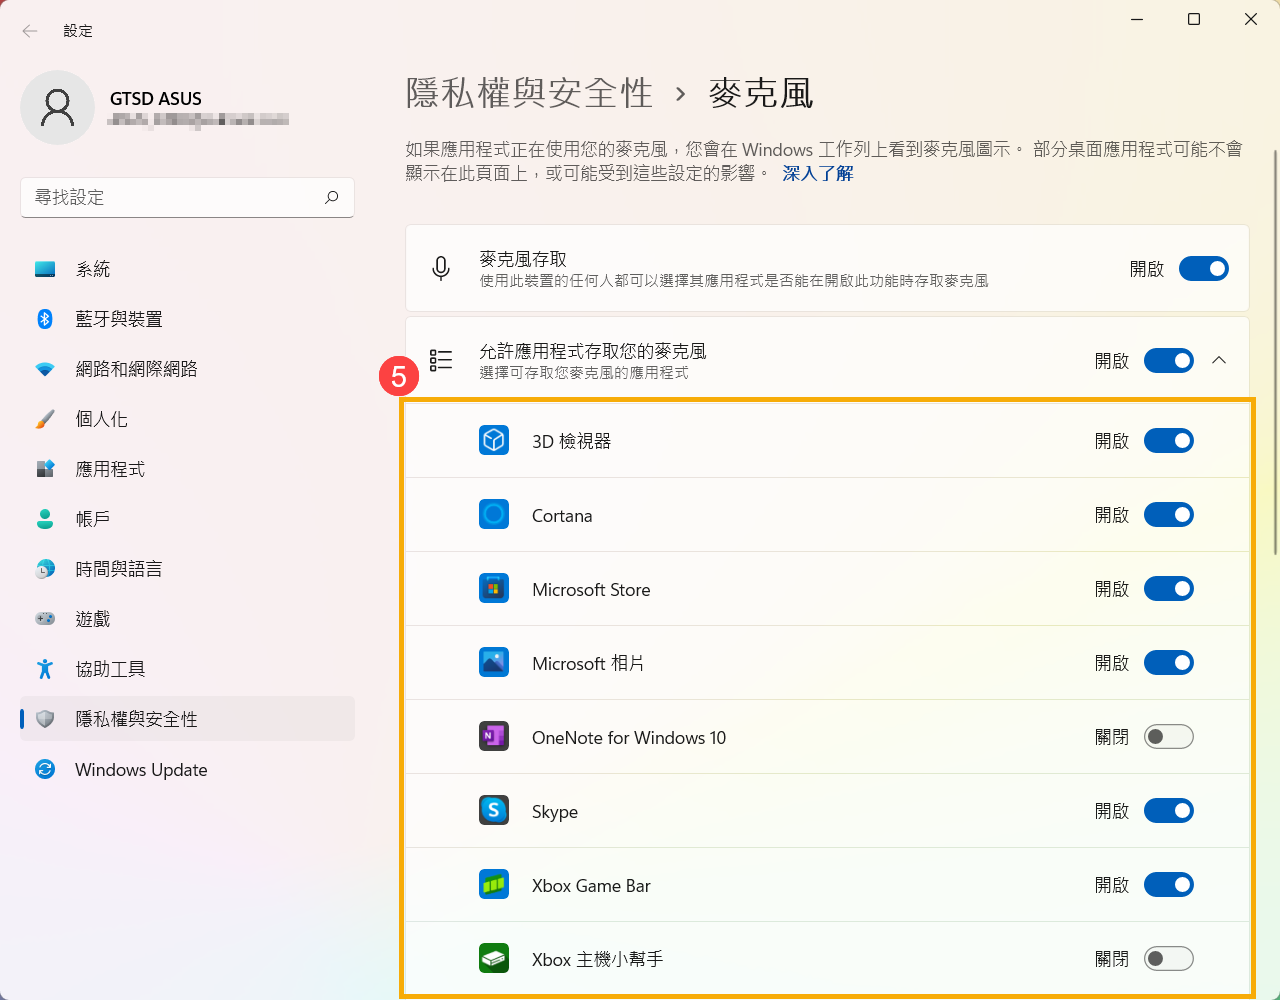Viewport: 1280px width, 1000px height.
Task: Click the 關閉 label in Xbox 主機小幫手 row
Action: click(1112, 959)
